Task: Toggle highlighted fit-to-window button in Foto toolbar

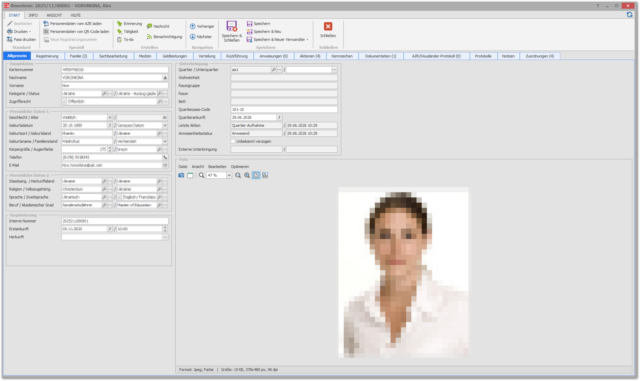Action: click(x=256, y=175)
